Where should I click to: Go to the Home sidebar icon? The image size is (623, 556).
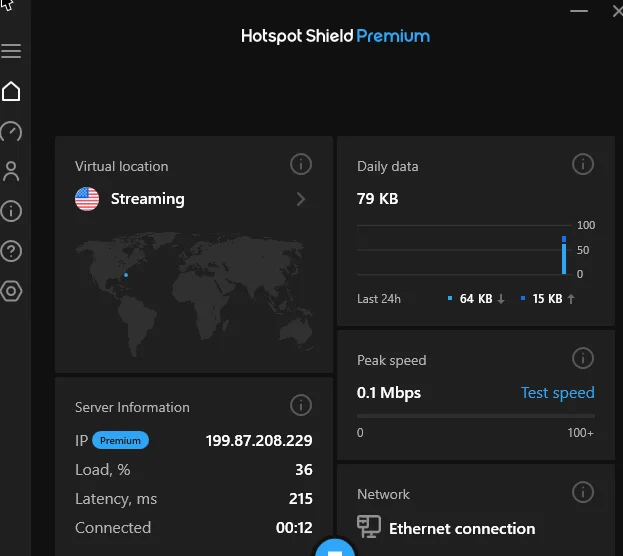pyautogui.click(x=11, y=91)
